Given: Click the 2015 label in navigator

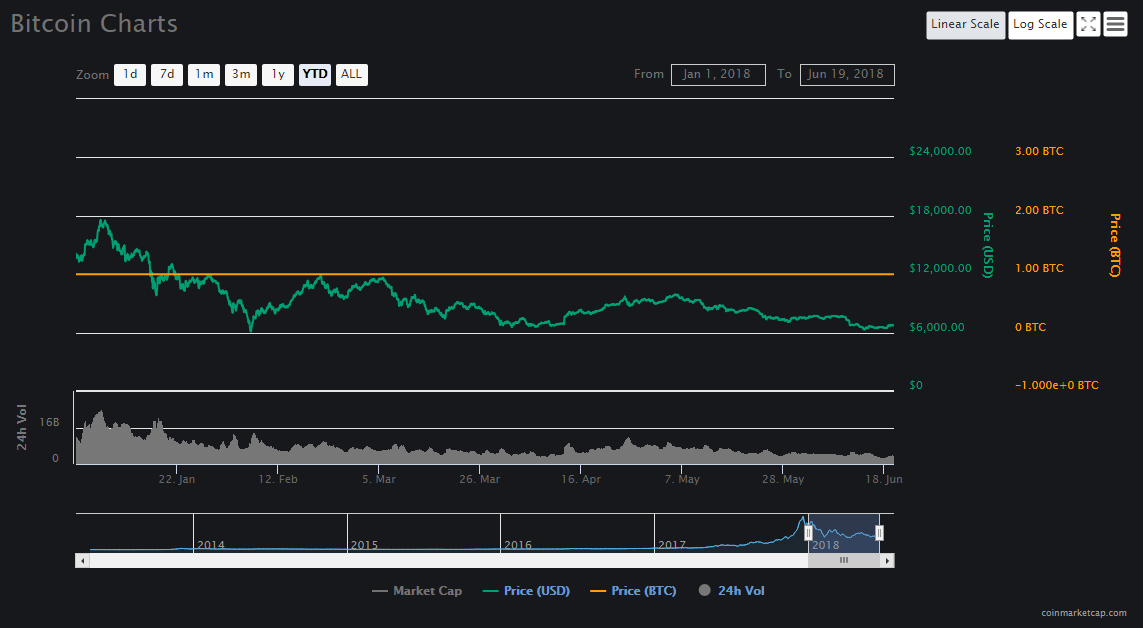Looking at the screenshot, I should tap(364, 545).
